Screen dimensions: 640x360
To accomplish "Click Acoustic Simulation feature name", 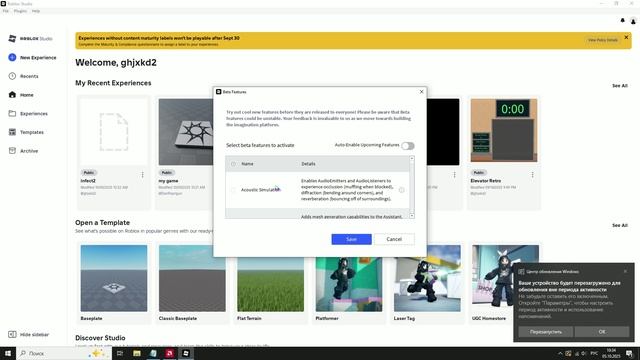I will [261, 190].
